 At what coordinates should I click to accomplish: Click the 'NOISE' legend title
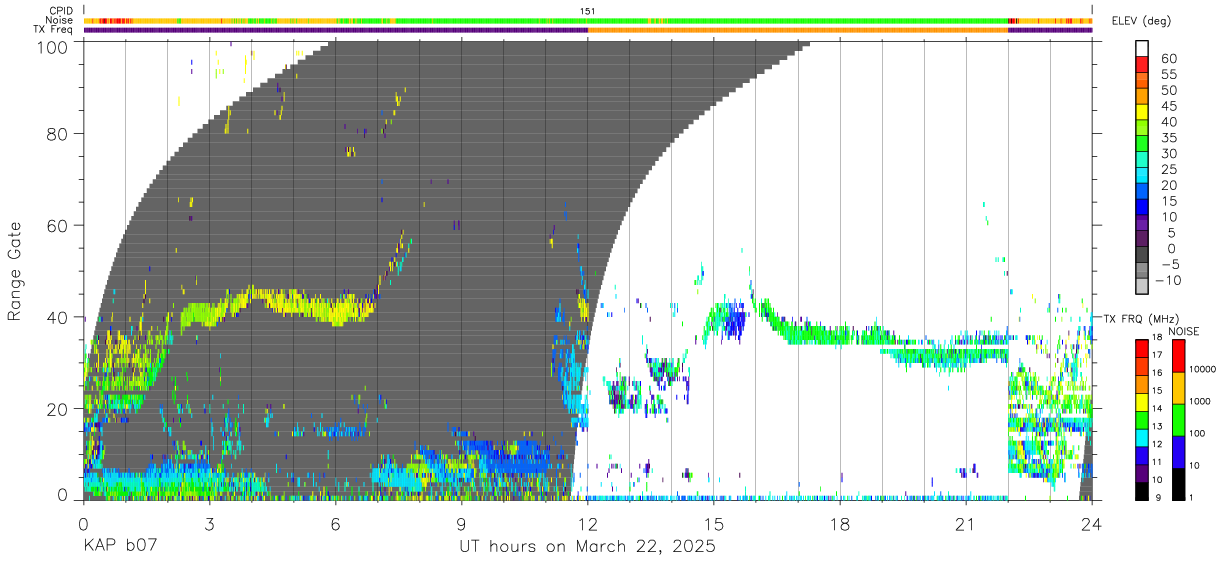pos(1184,331)
